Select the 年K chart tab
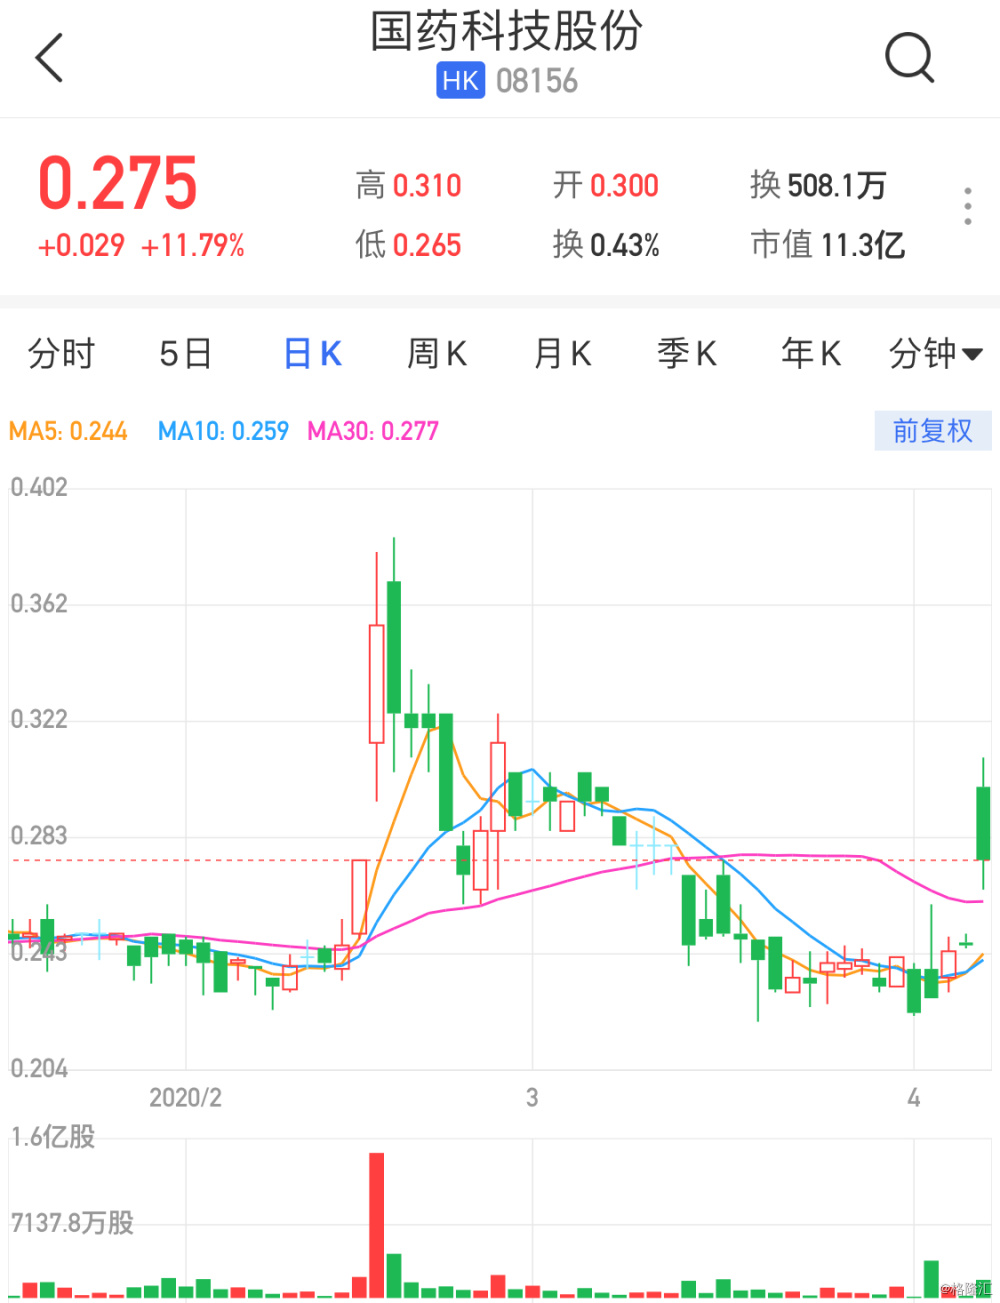Screen dimensions: 1000x1303 (811, 353)
